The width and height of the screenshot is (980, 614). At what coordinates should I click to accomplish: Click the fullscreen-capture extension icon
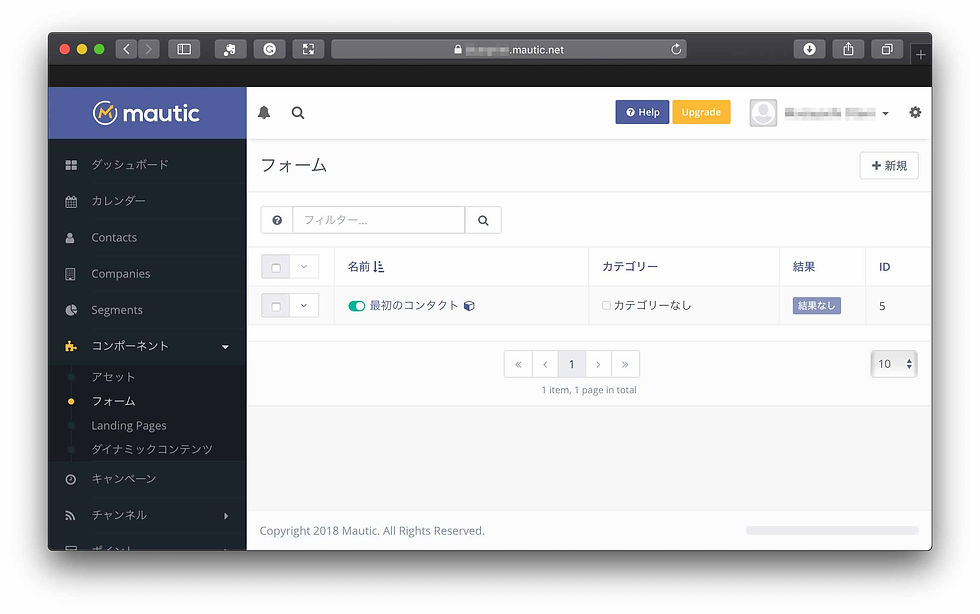(308, 49)
